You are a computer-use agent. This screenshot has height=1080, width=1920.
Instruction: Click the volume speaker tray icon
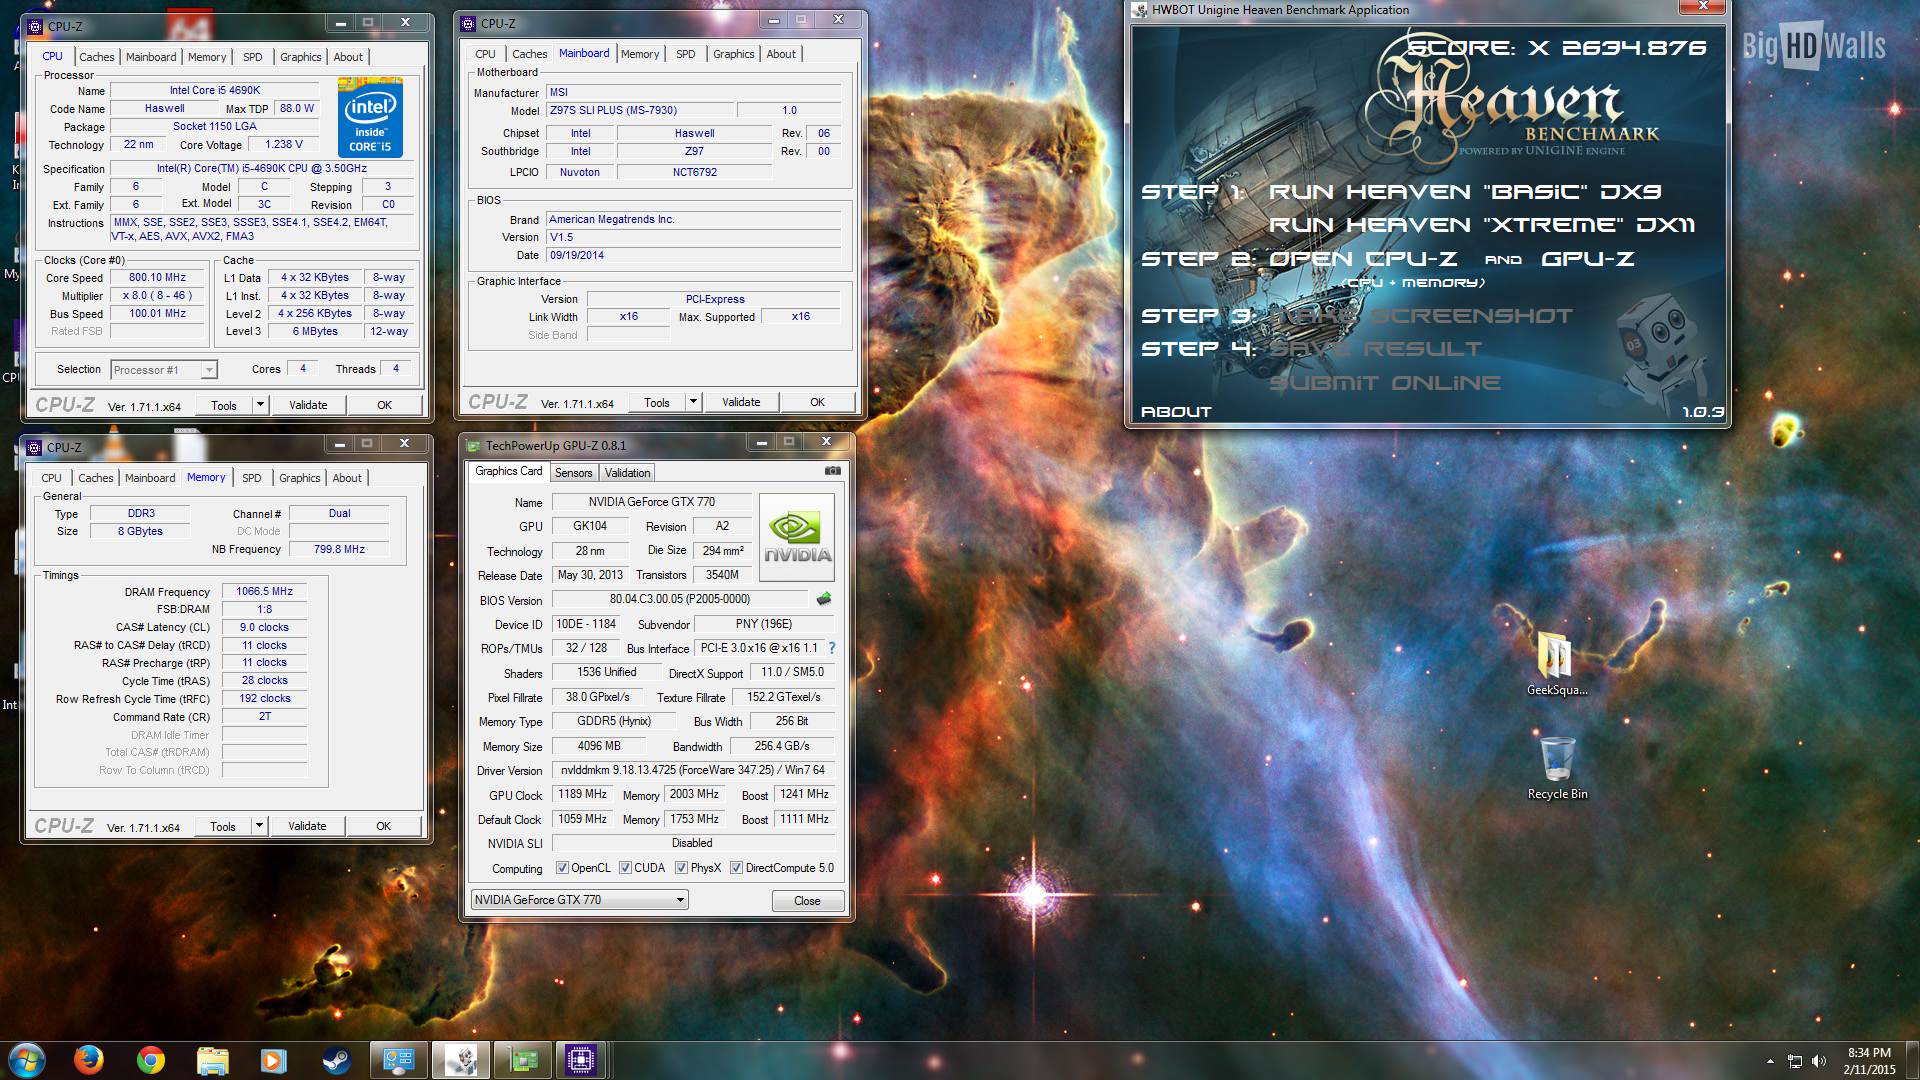coord(1818,1060)
